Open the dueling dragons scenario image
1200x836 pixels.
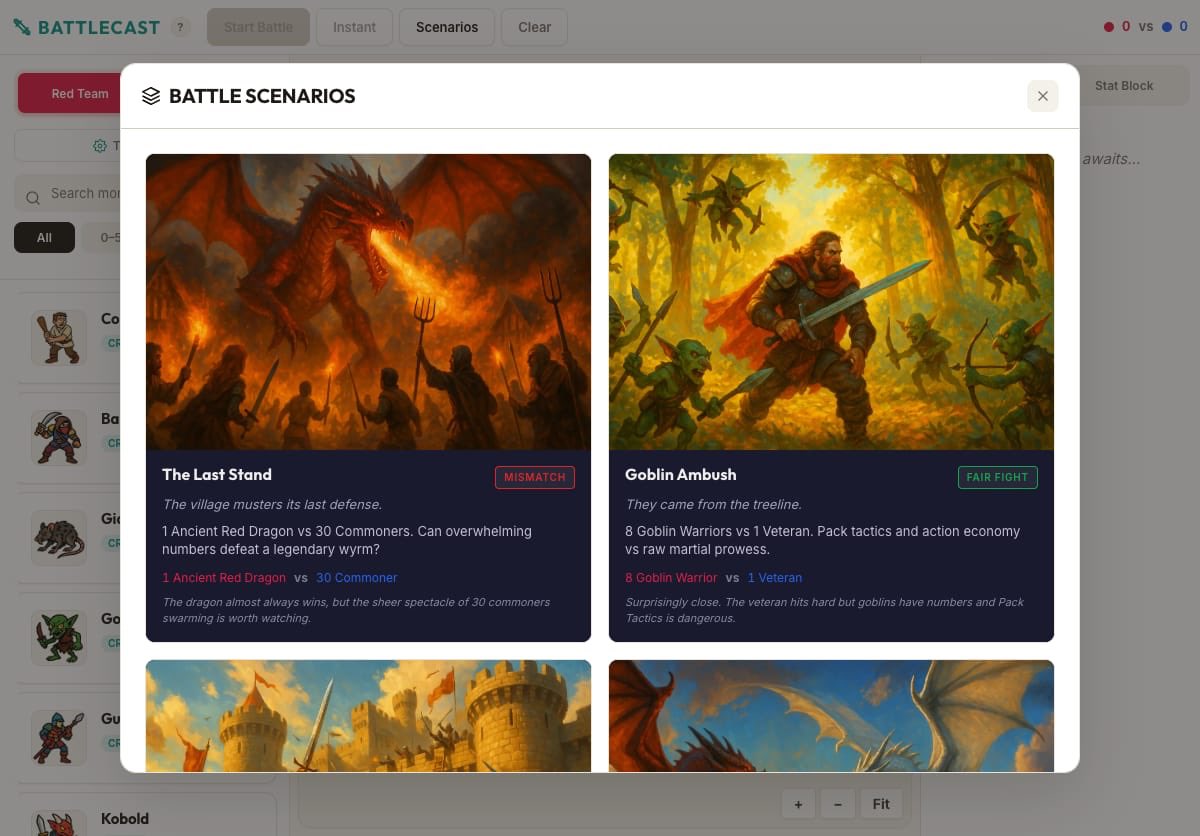tap(831, 716)
